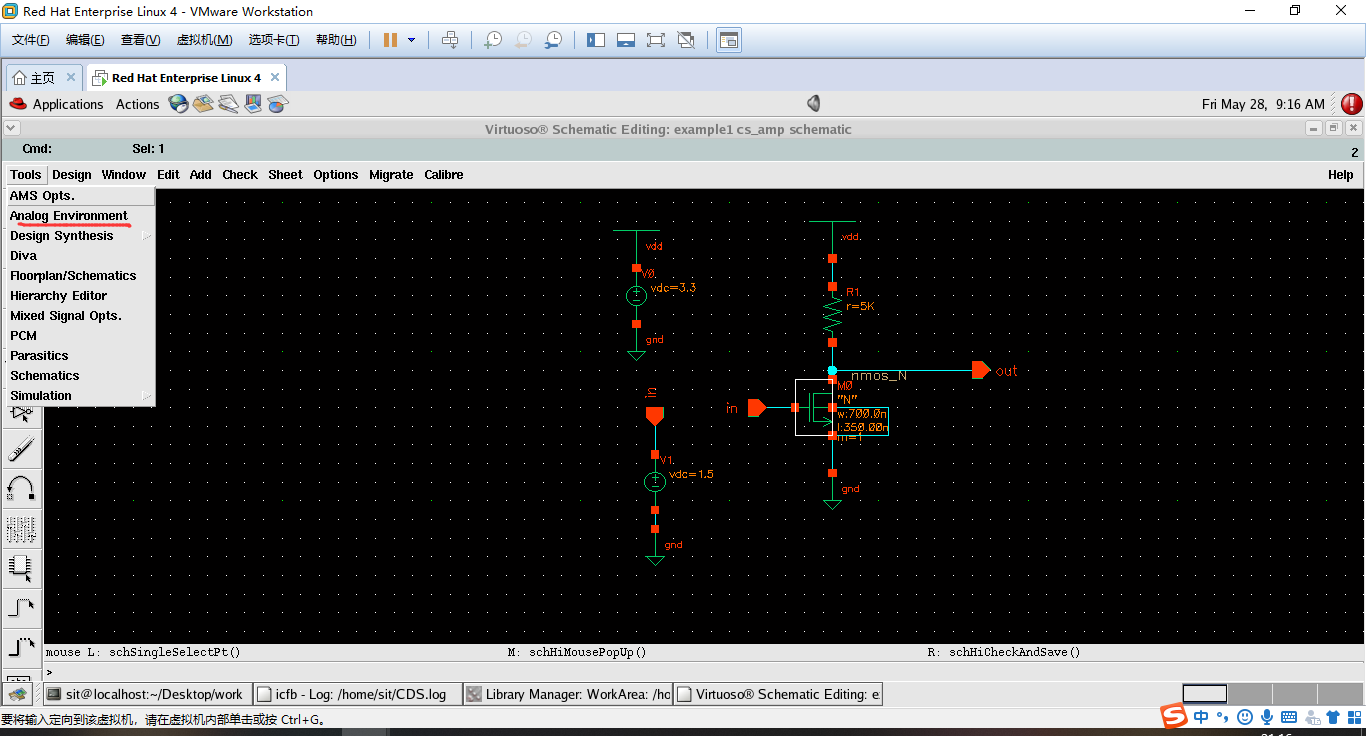Select the in input pin near transistor
Image resolution: width=1366 pixels, height=736 pixels.
pyautogui.click(x=757, y=407)
